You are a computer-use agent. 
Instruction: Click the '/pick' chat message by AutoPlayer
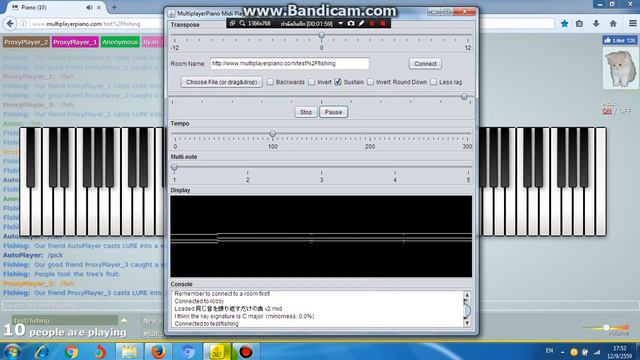[x=55, y=255]
